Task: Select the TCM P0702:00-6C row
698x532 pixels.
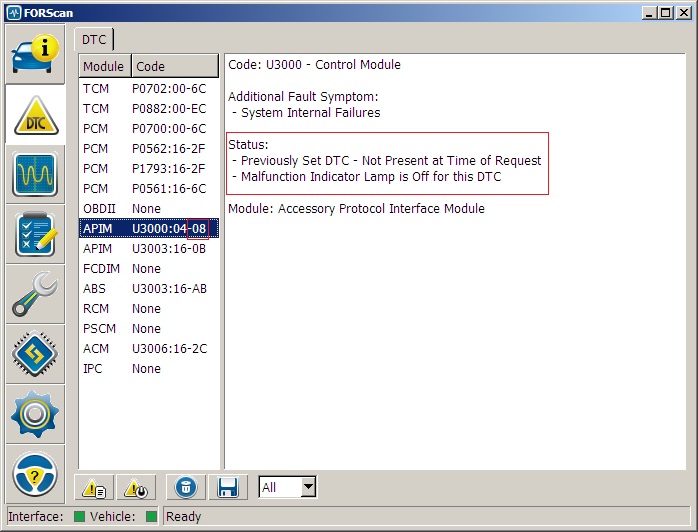Action: click(x=148, y=89)
